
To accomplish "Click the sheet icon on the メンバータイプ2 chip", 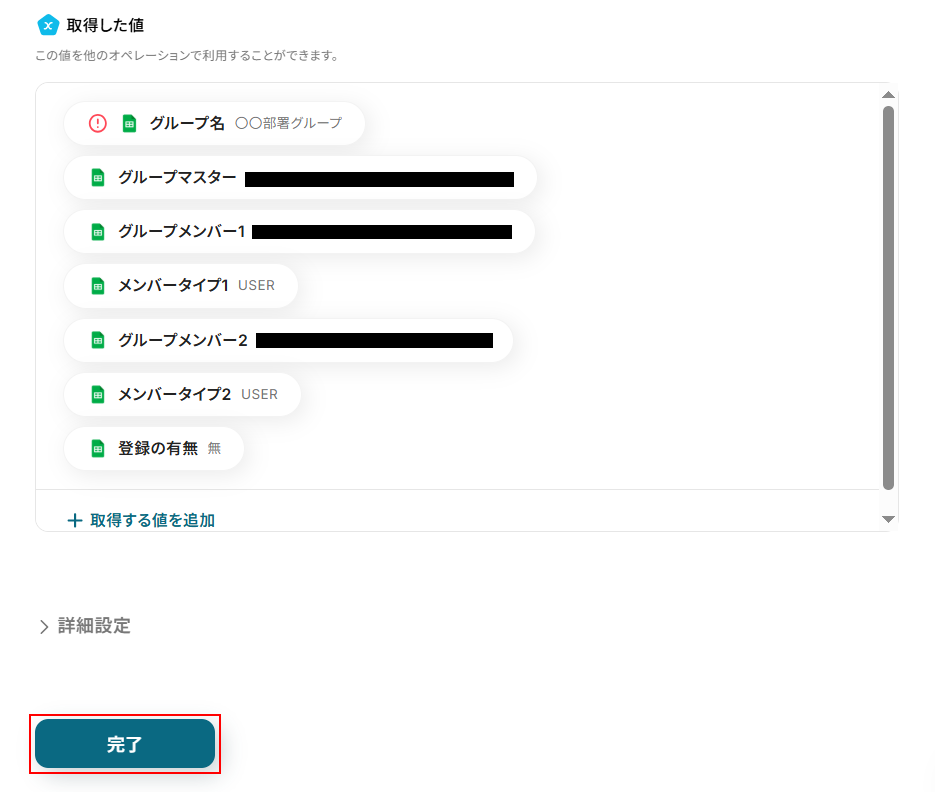I will pos(97,394).
